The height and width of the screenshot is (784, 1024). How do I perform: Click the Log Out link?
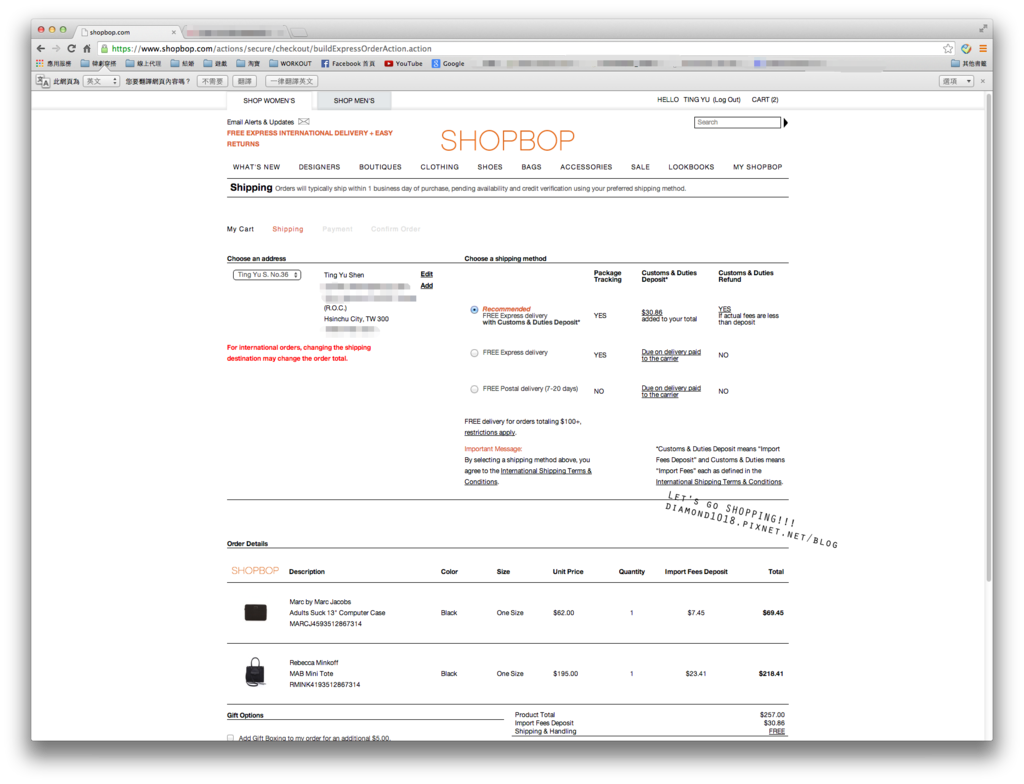[727, 100]
